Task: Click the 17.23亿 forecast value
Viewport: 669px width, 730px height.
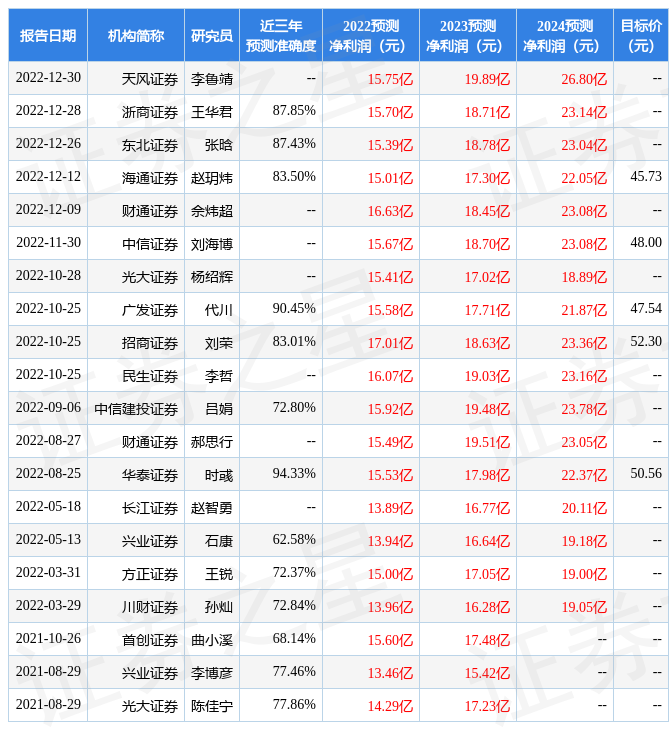Action: (x=487, y=706)
